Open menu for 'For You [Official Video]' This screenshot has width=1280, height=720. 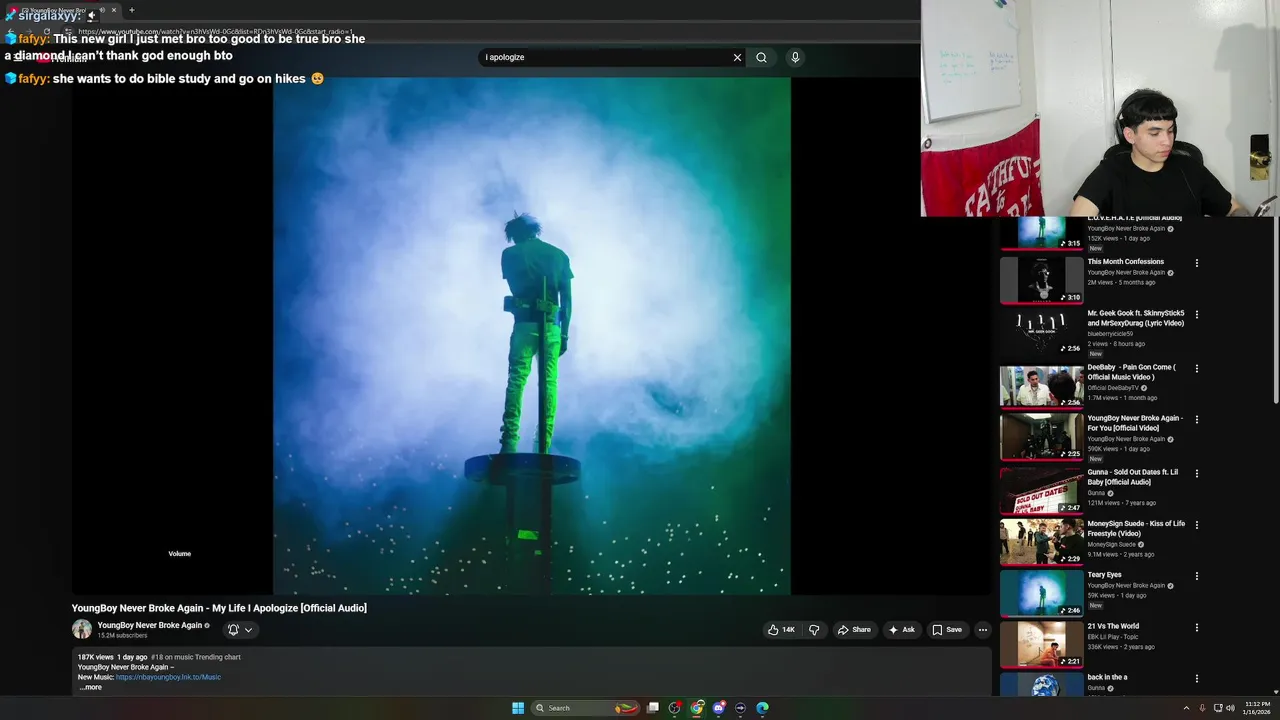click(1197, 419)
